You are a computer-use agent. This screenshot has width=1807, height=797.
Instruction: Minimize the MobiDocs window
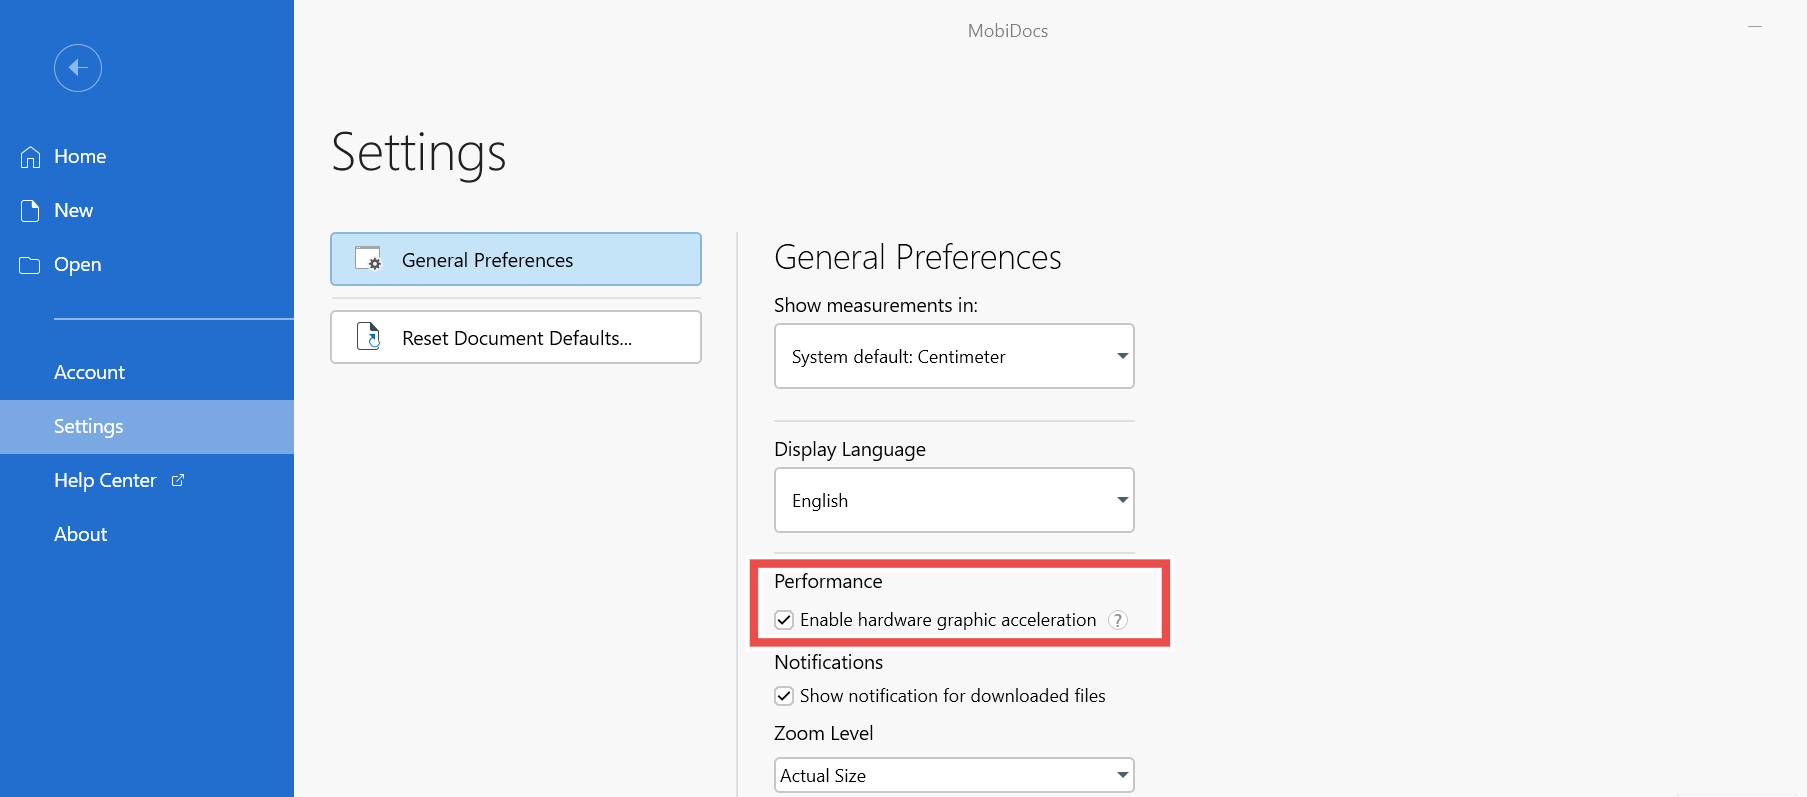(x=1755, y=27)
